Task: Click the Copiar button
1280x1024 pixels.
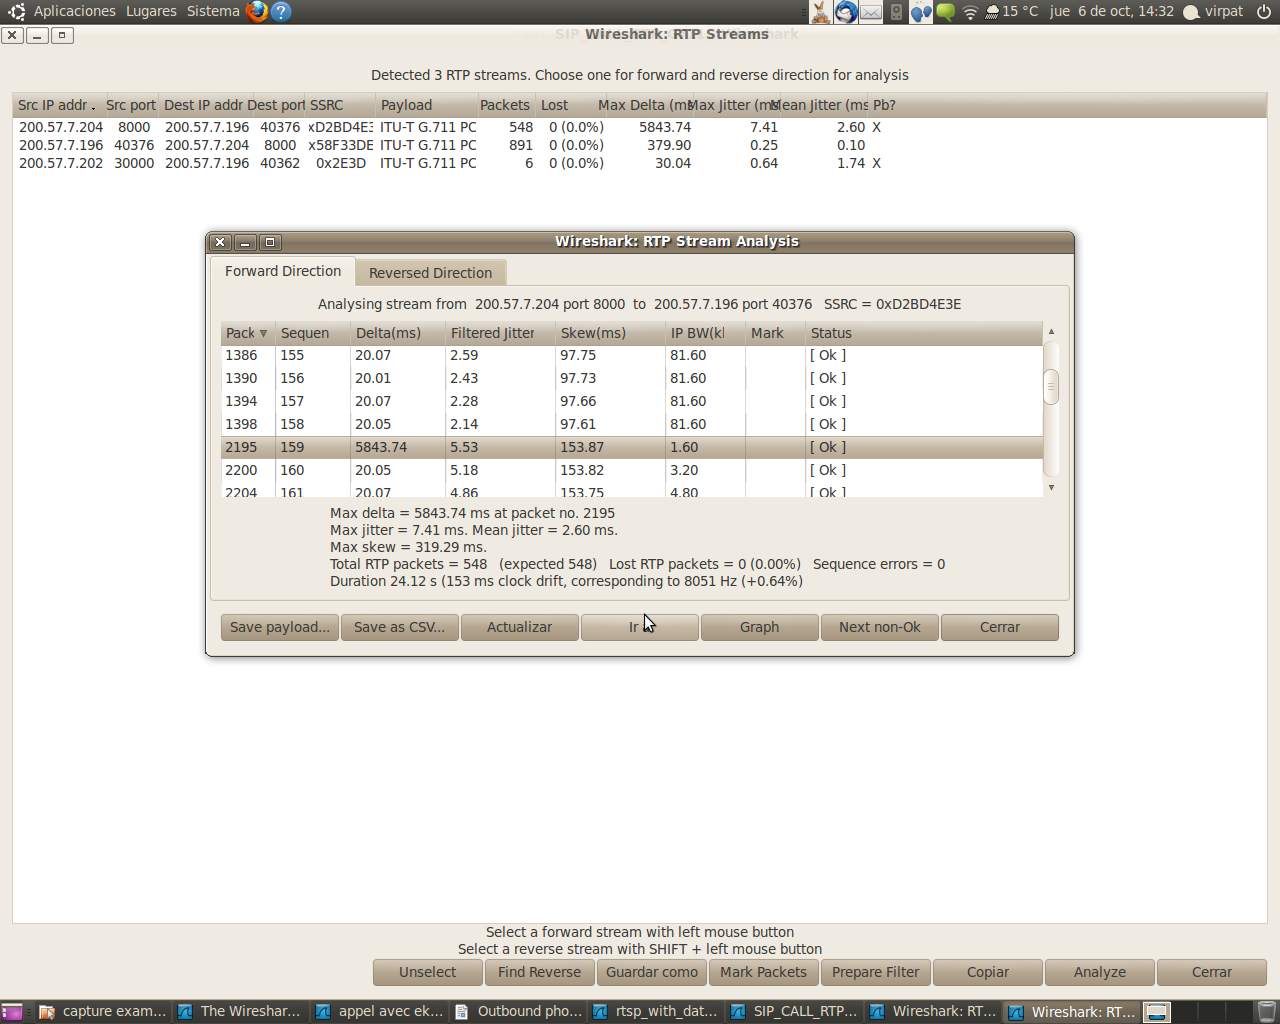Action: coord(987,972)
